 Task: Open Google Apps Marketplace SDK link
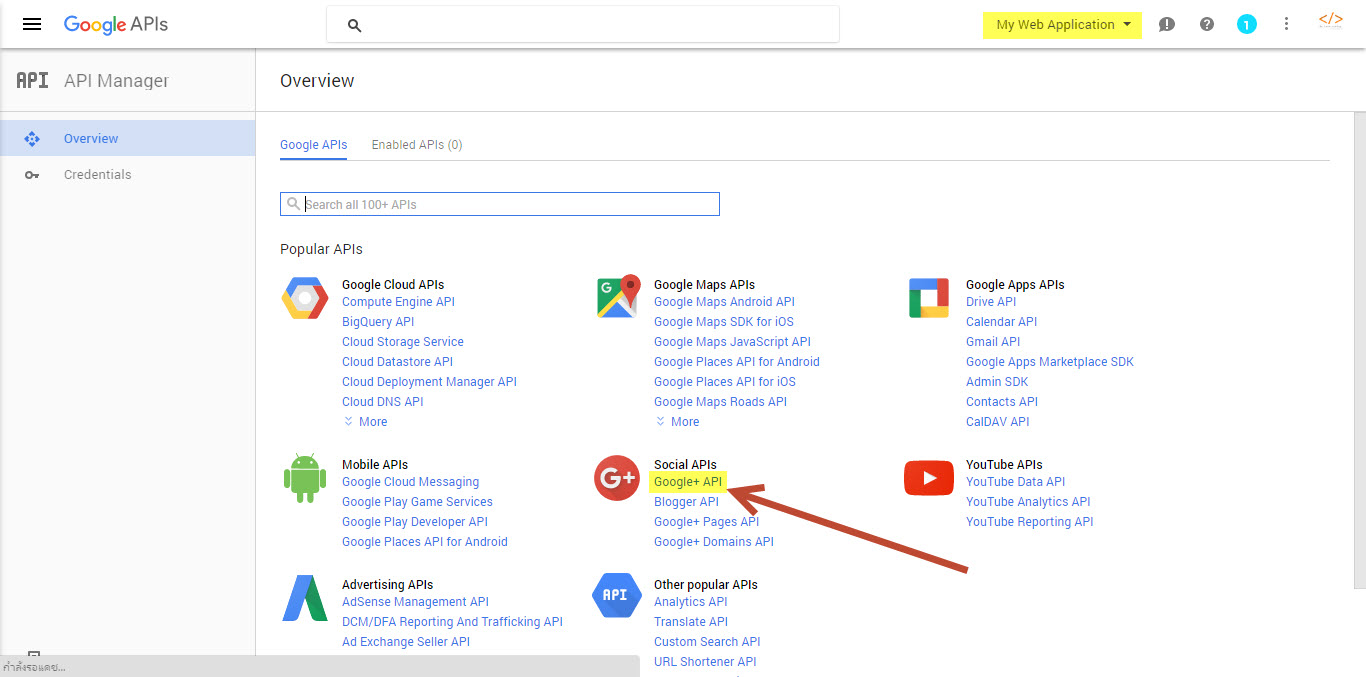(1050, 362)
